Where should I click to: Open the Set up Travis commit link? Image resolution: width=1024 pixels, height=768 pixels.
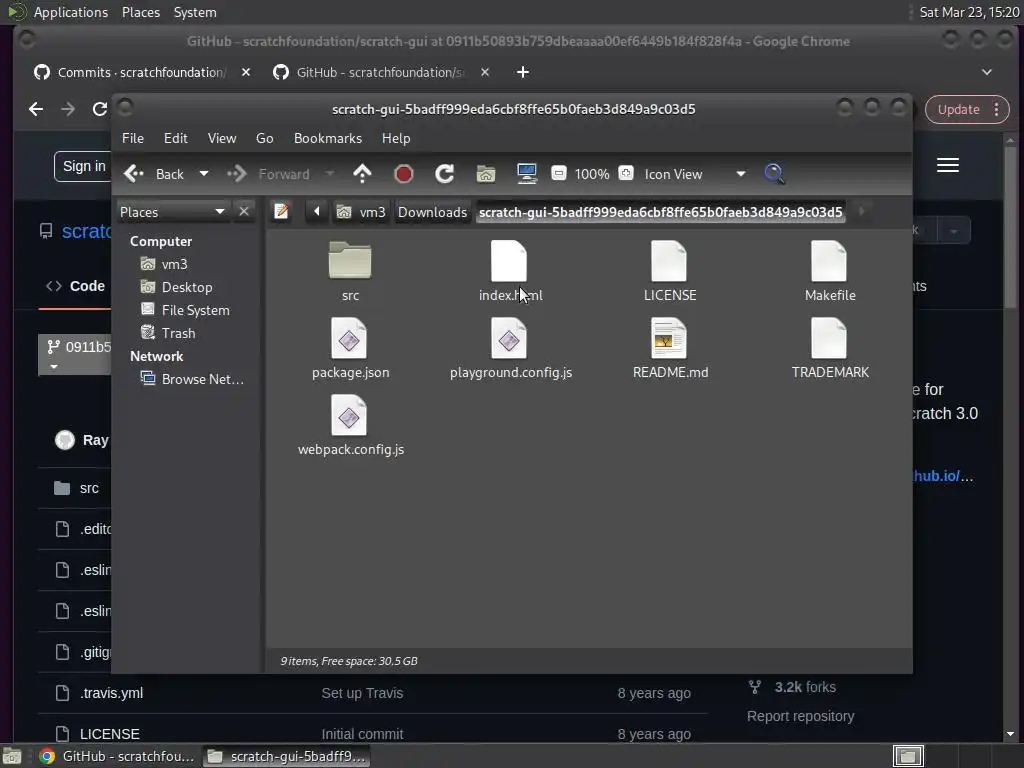pos(362,693)
